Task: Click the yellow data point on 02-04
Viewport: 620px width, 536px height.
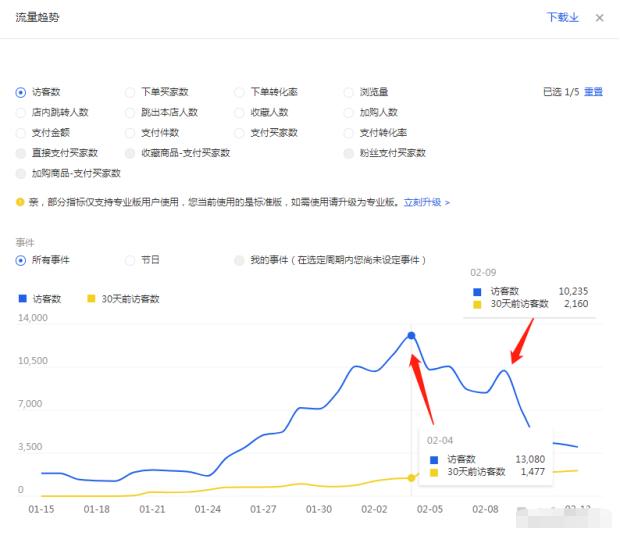Action: (x=411, y=478)
